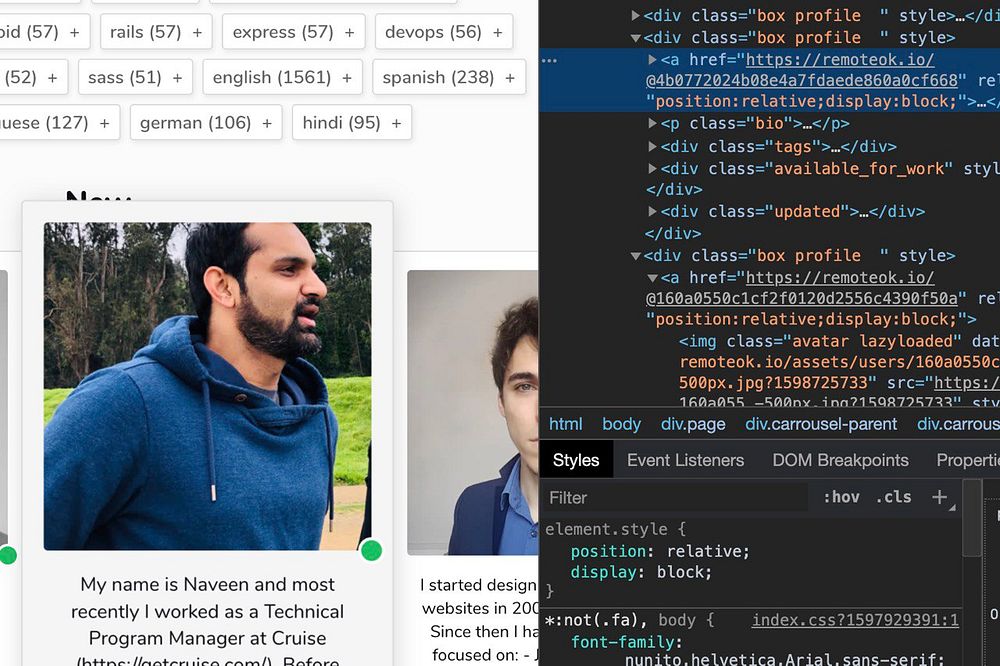This screenshot has width=1000, height=666.
Task: Select div.carousel-parent in the breadcrumb bar
Action: [821, 424]
